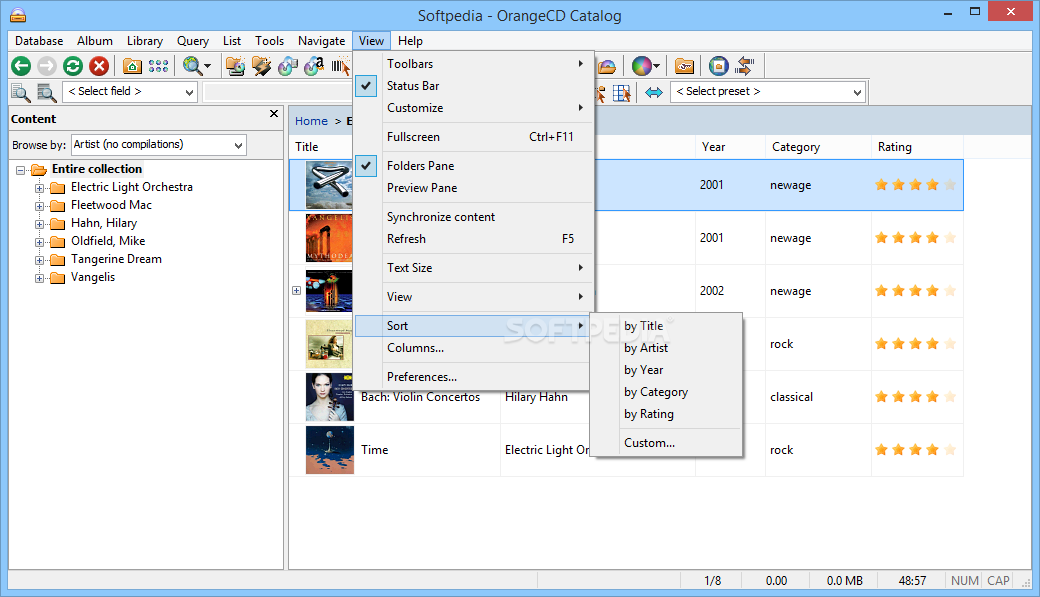This screenshot has height=597, width=1040.
Task: Open the Toolbars submenu
Action: pyautogui.click(x=474, y=64)
